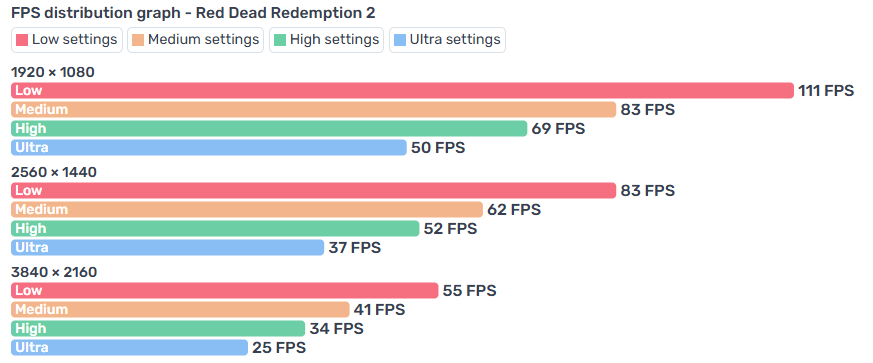Select the 4K Medium bar showing 41 FPS
Viewport: 873px width, 363px height.
180,310
